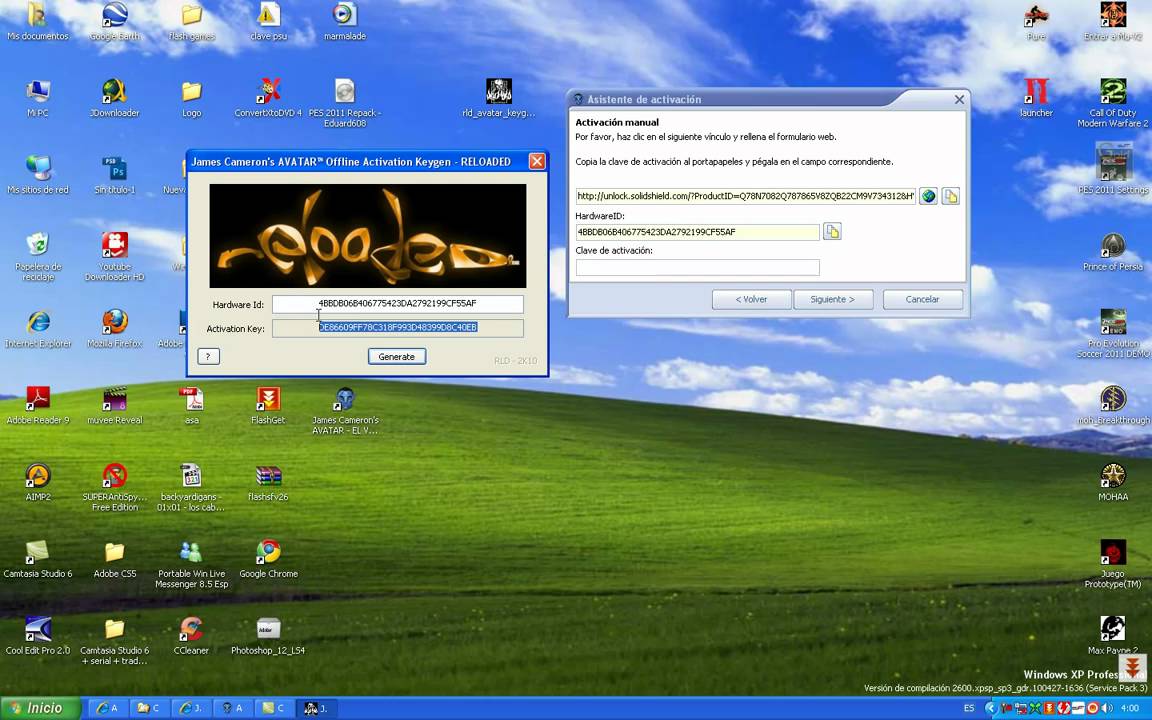This screenshot has height=720, width=1152.
Task: Click the unlock.solidshield.com URL field
Action: coord(745,196)
